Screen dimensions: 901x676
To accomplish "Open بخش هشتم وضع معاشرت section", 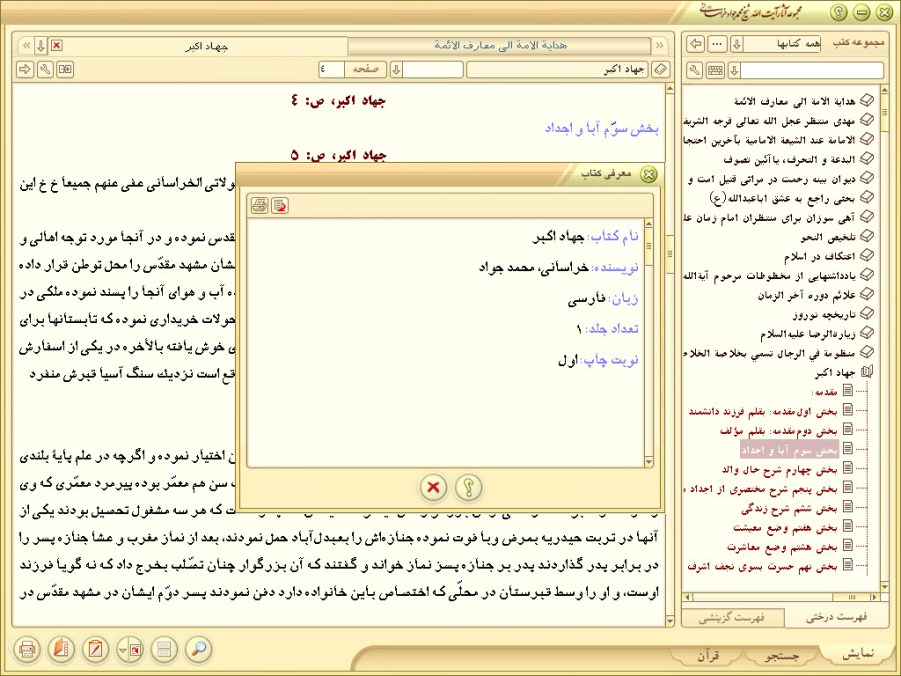I will coord(782,546).
